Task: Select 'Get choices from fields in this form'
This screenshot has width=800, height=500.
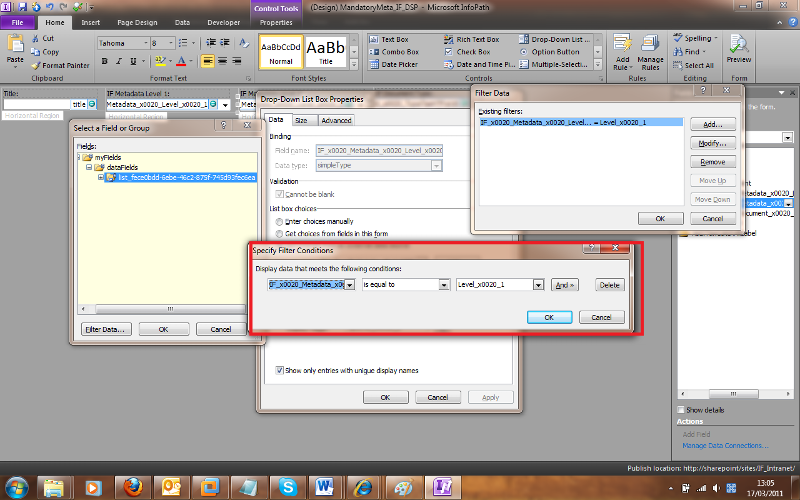Action: 279,234
